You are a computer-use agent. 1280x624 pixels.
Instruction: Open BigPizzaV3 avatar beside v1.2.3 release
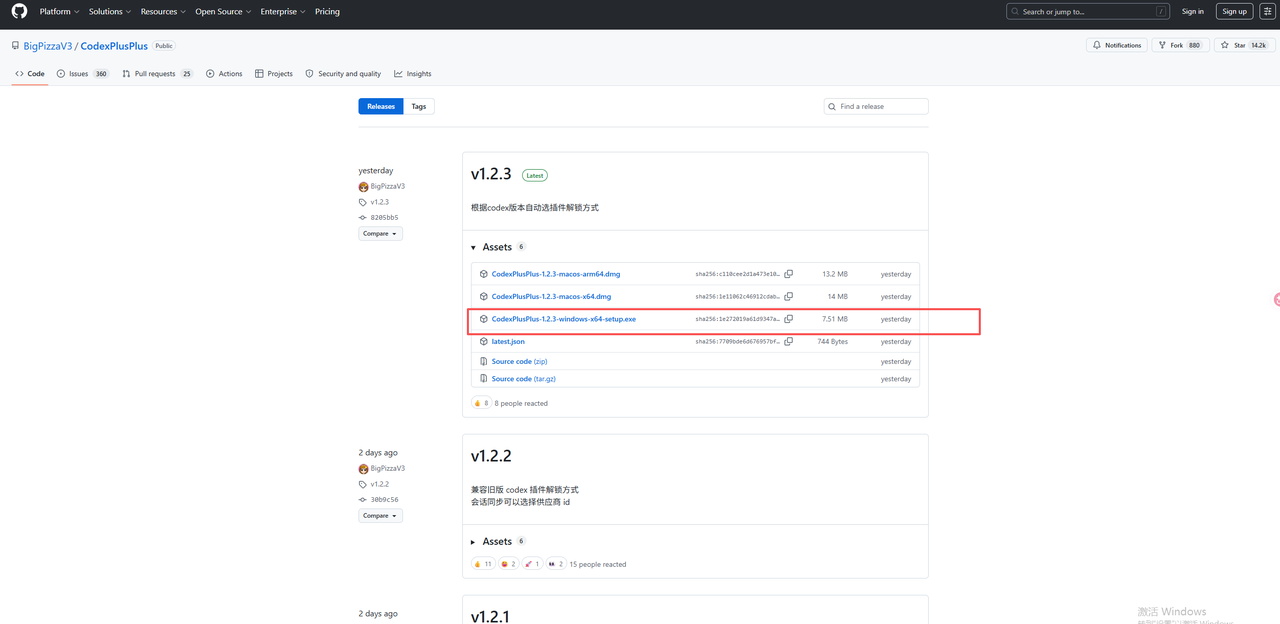click(x=364, y=186)
